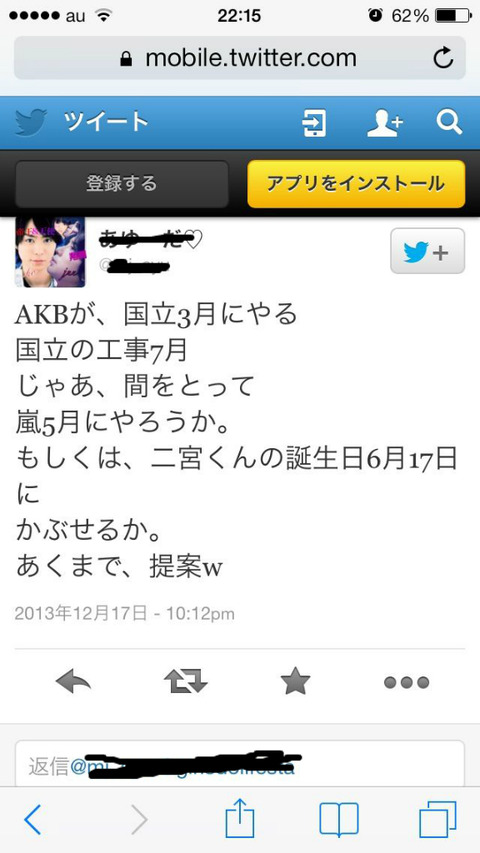Go back with Safari back arrow
The height and width of the screenshot is (853, 480).
point(33,820)
